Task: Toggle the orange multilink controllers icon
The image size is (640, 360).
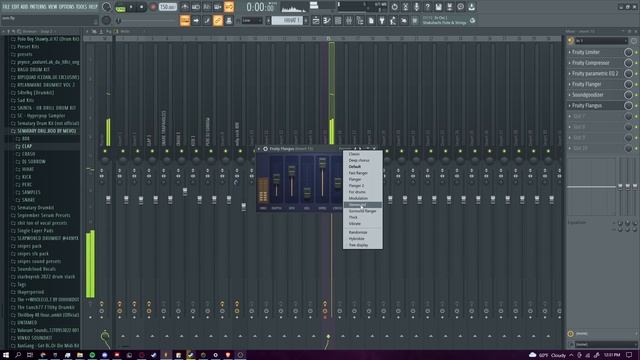Action: (x=218, y=20)
